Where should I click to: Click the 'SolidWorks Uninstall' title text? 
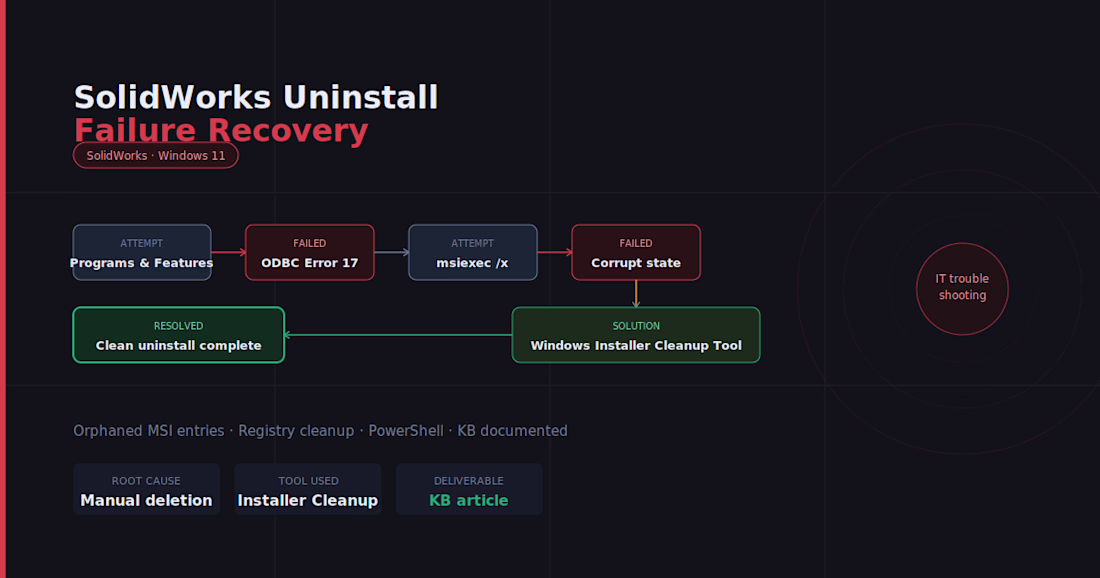(x=256, y=98)
